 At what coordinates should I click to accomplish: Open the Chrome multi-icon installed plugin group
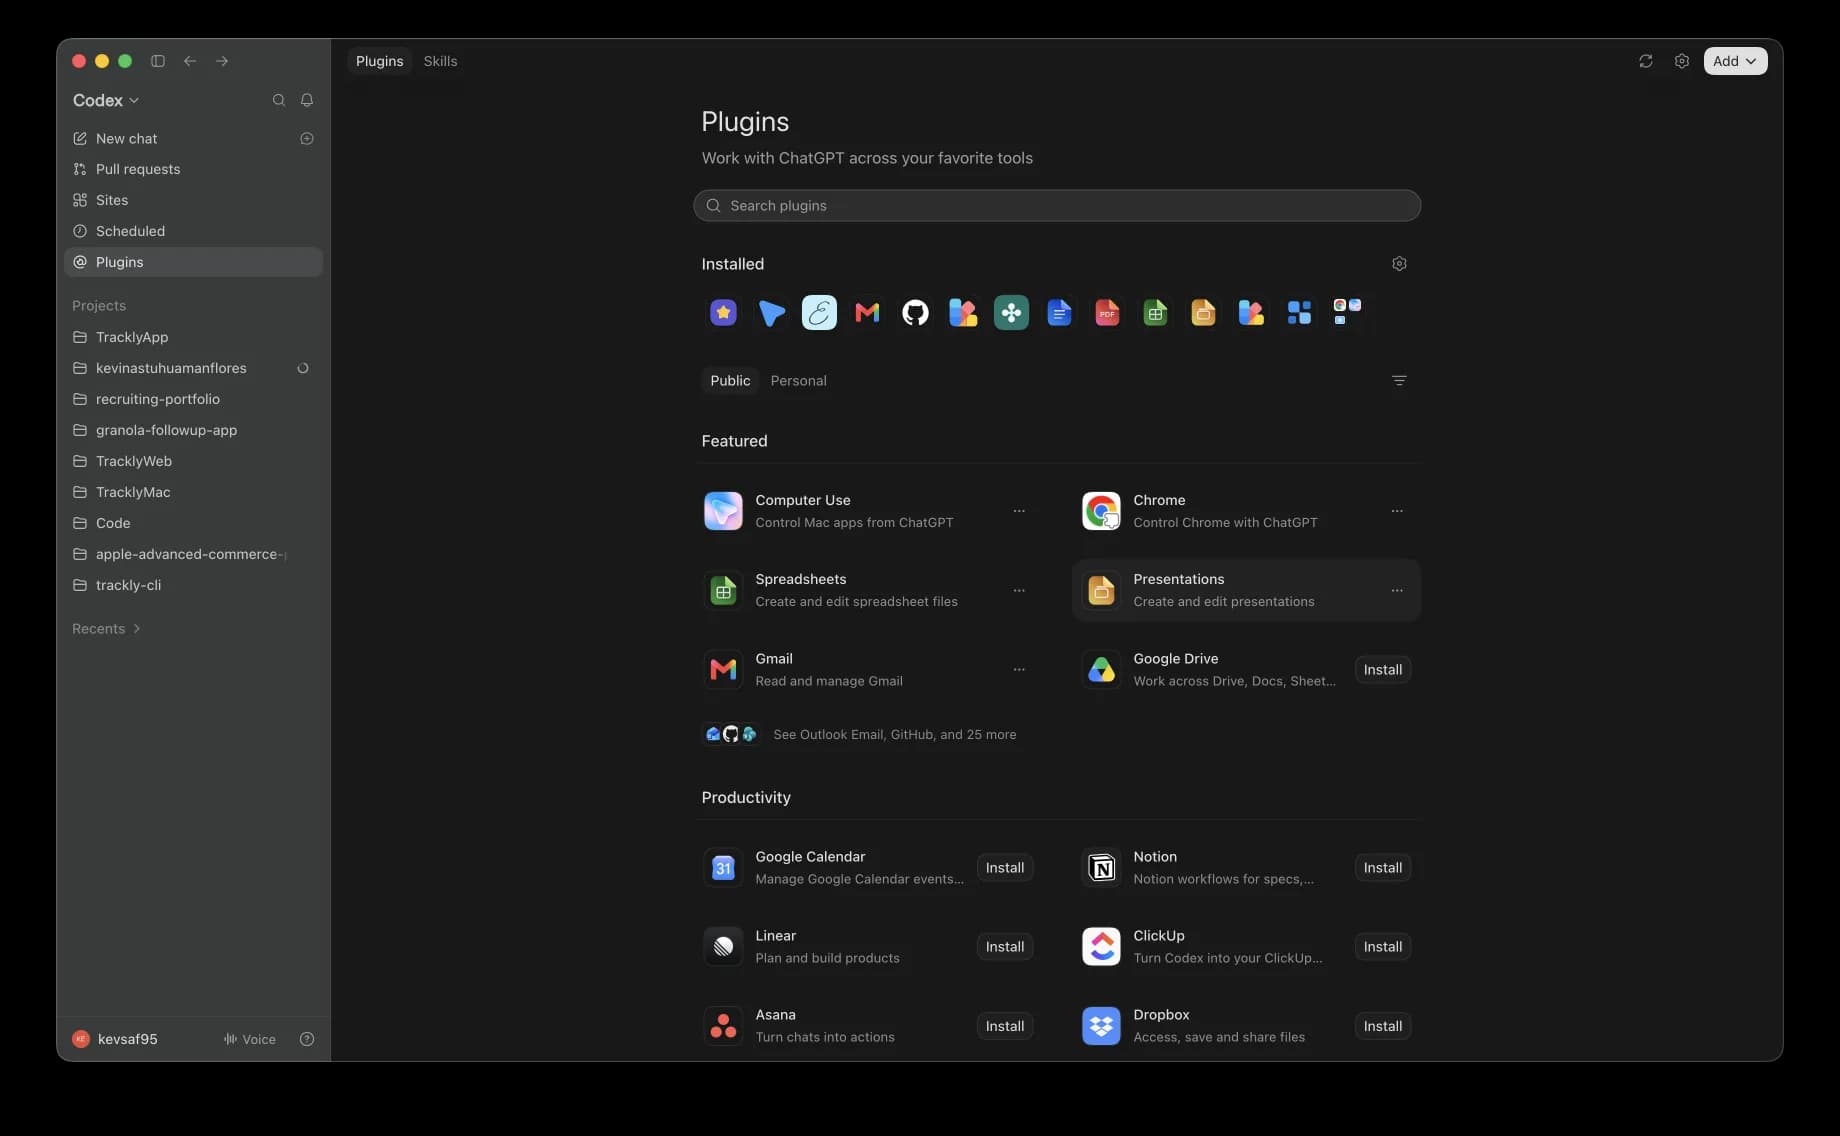click(x=1347, y=312)
